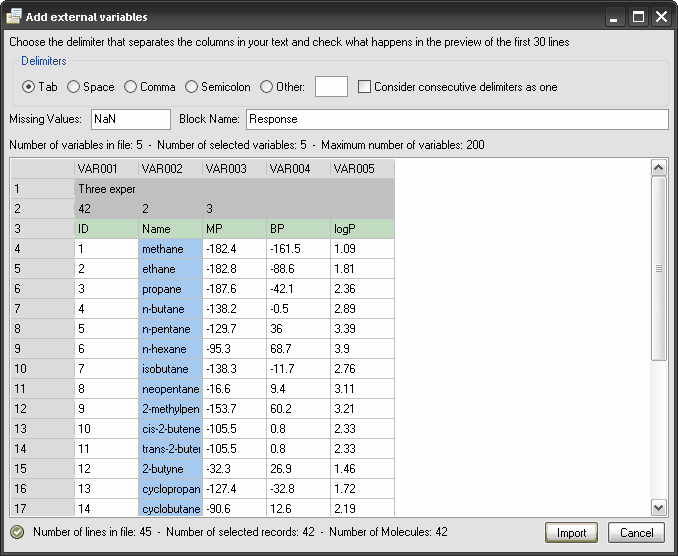Click the logP value 3.9 for n-hexane

point(362,349)
